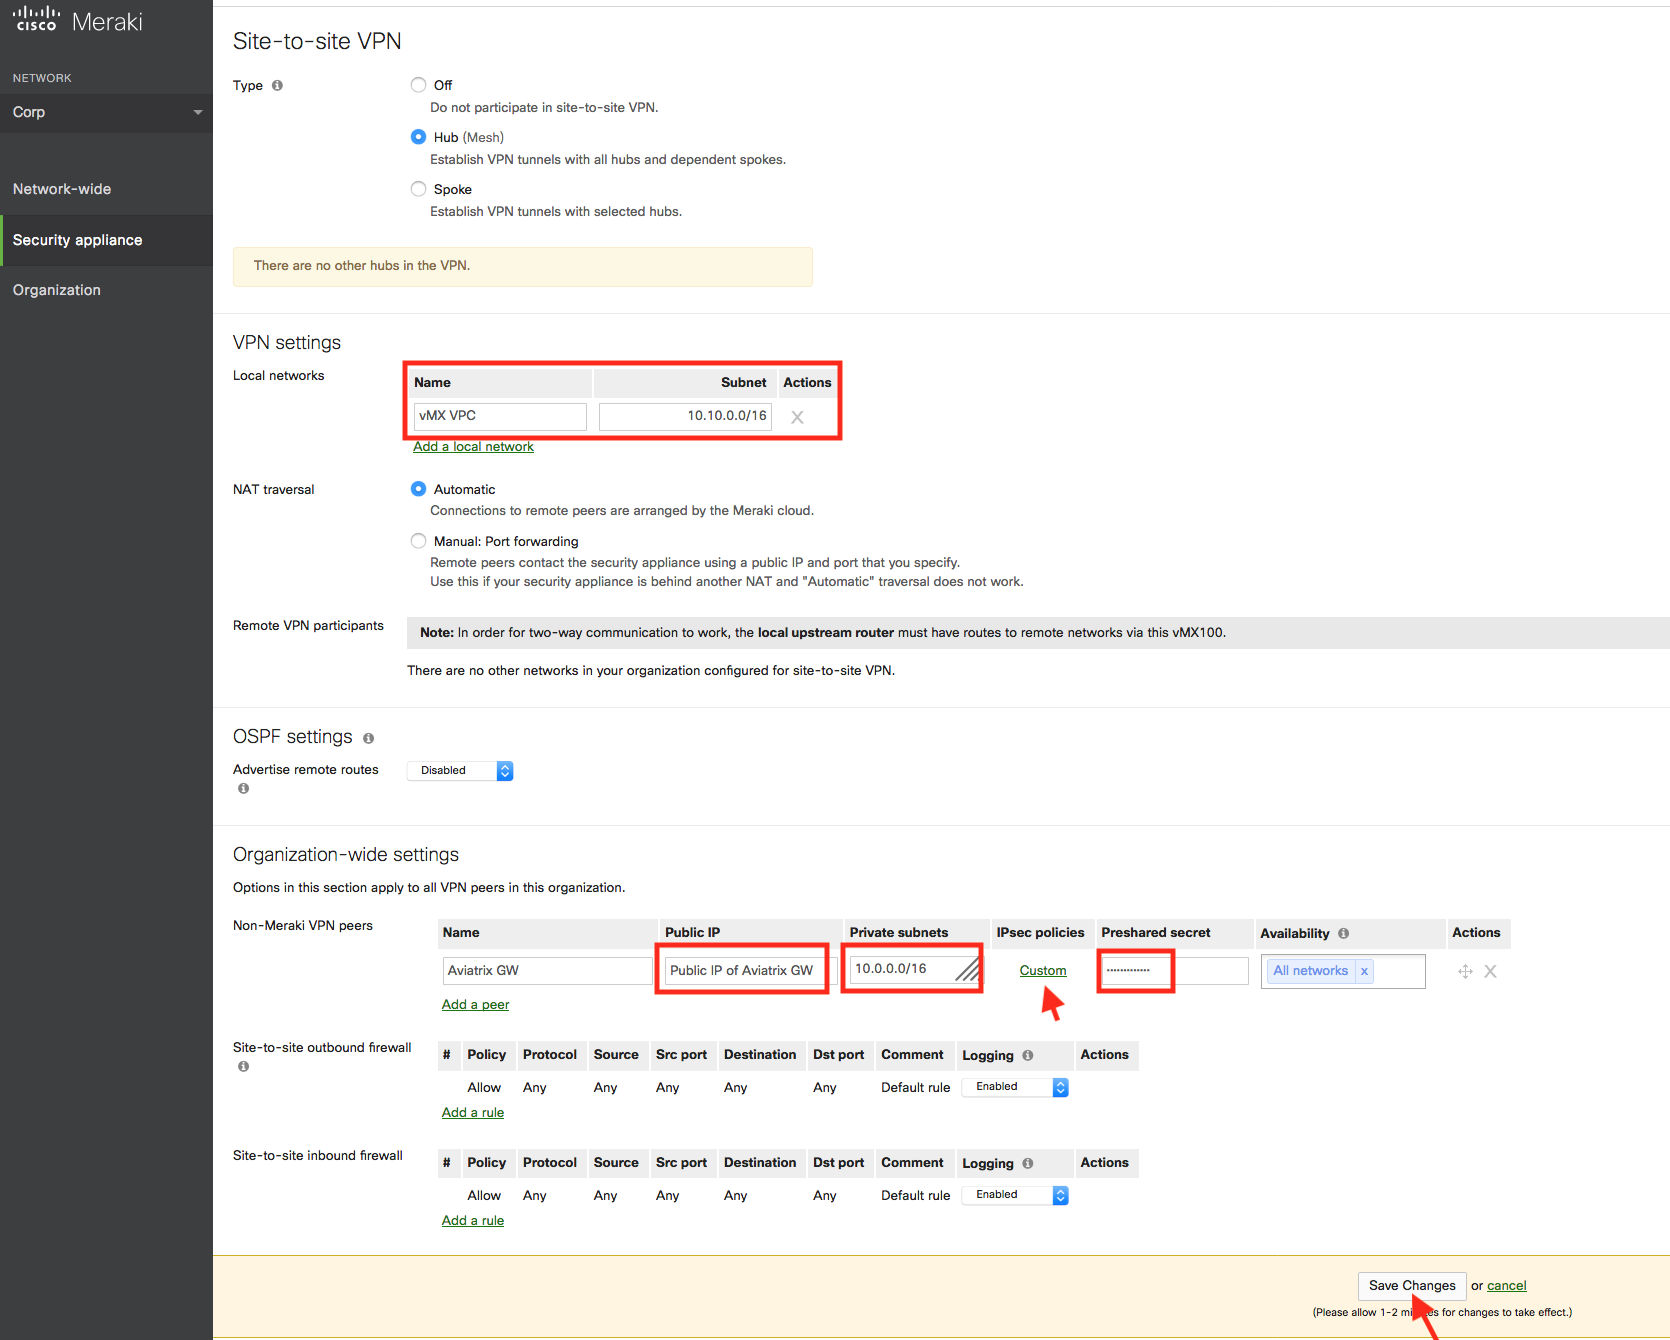The image size is (1670, 1340).
Task: Select Off VPN type
Action: pyautogui.click(x=418, y=85)
